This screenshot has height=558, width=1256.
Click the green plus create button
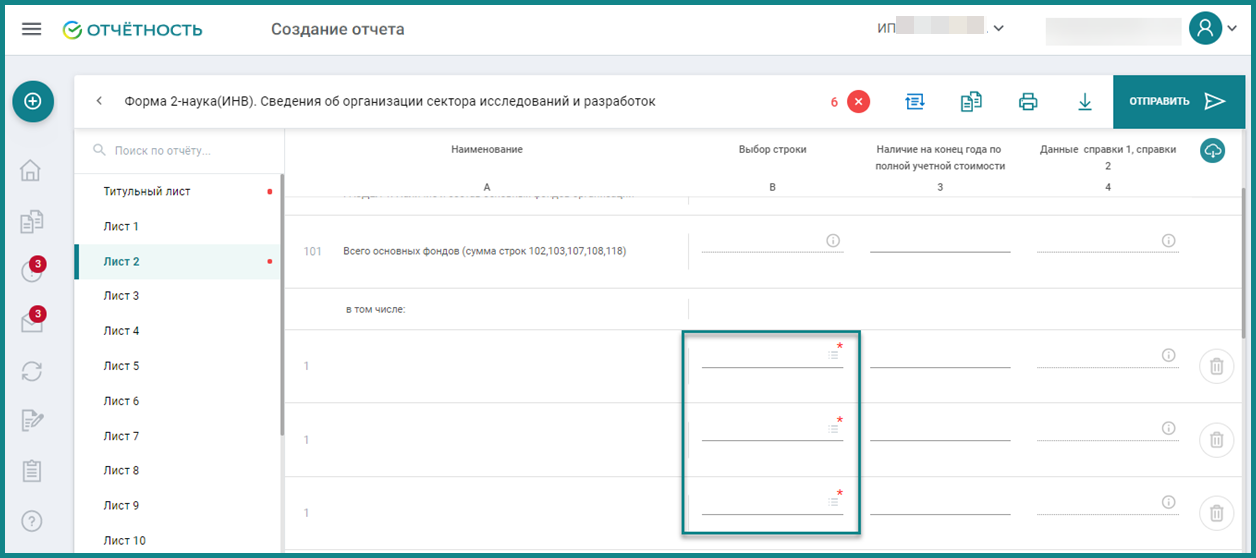(32, 101)
